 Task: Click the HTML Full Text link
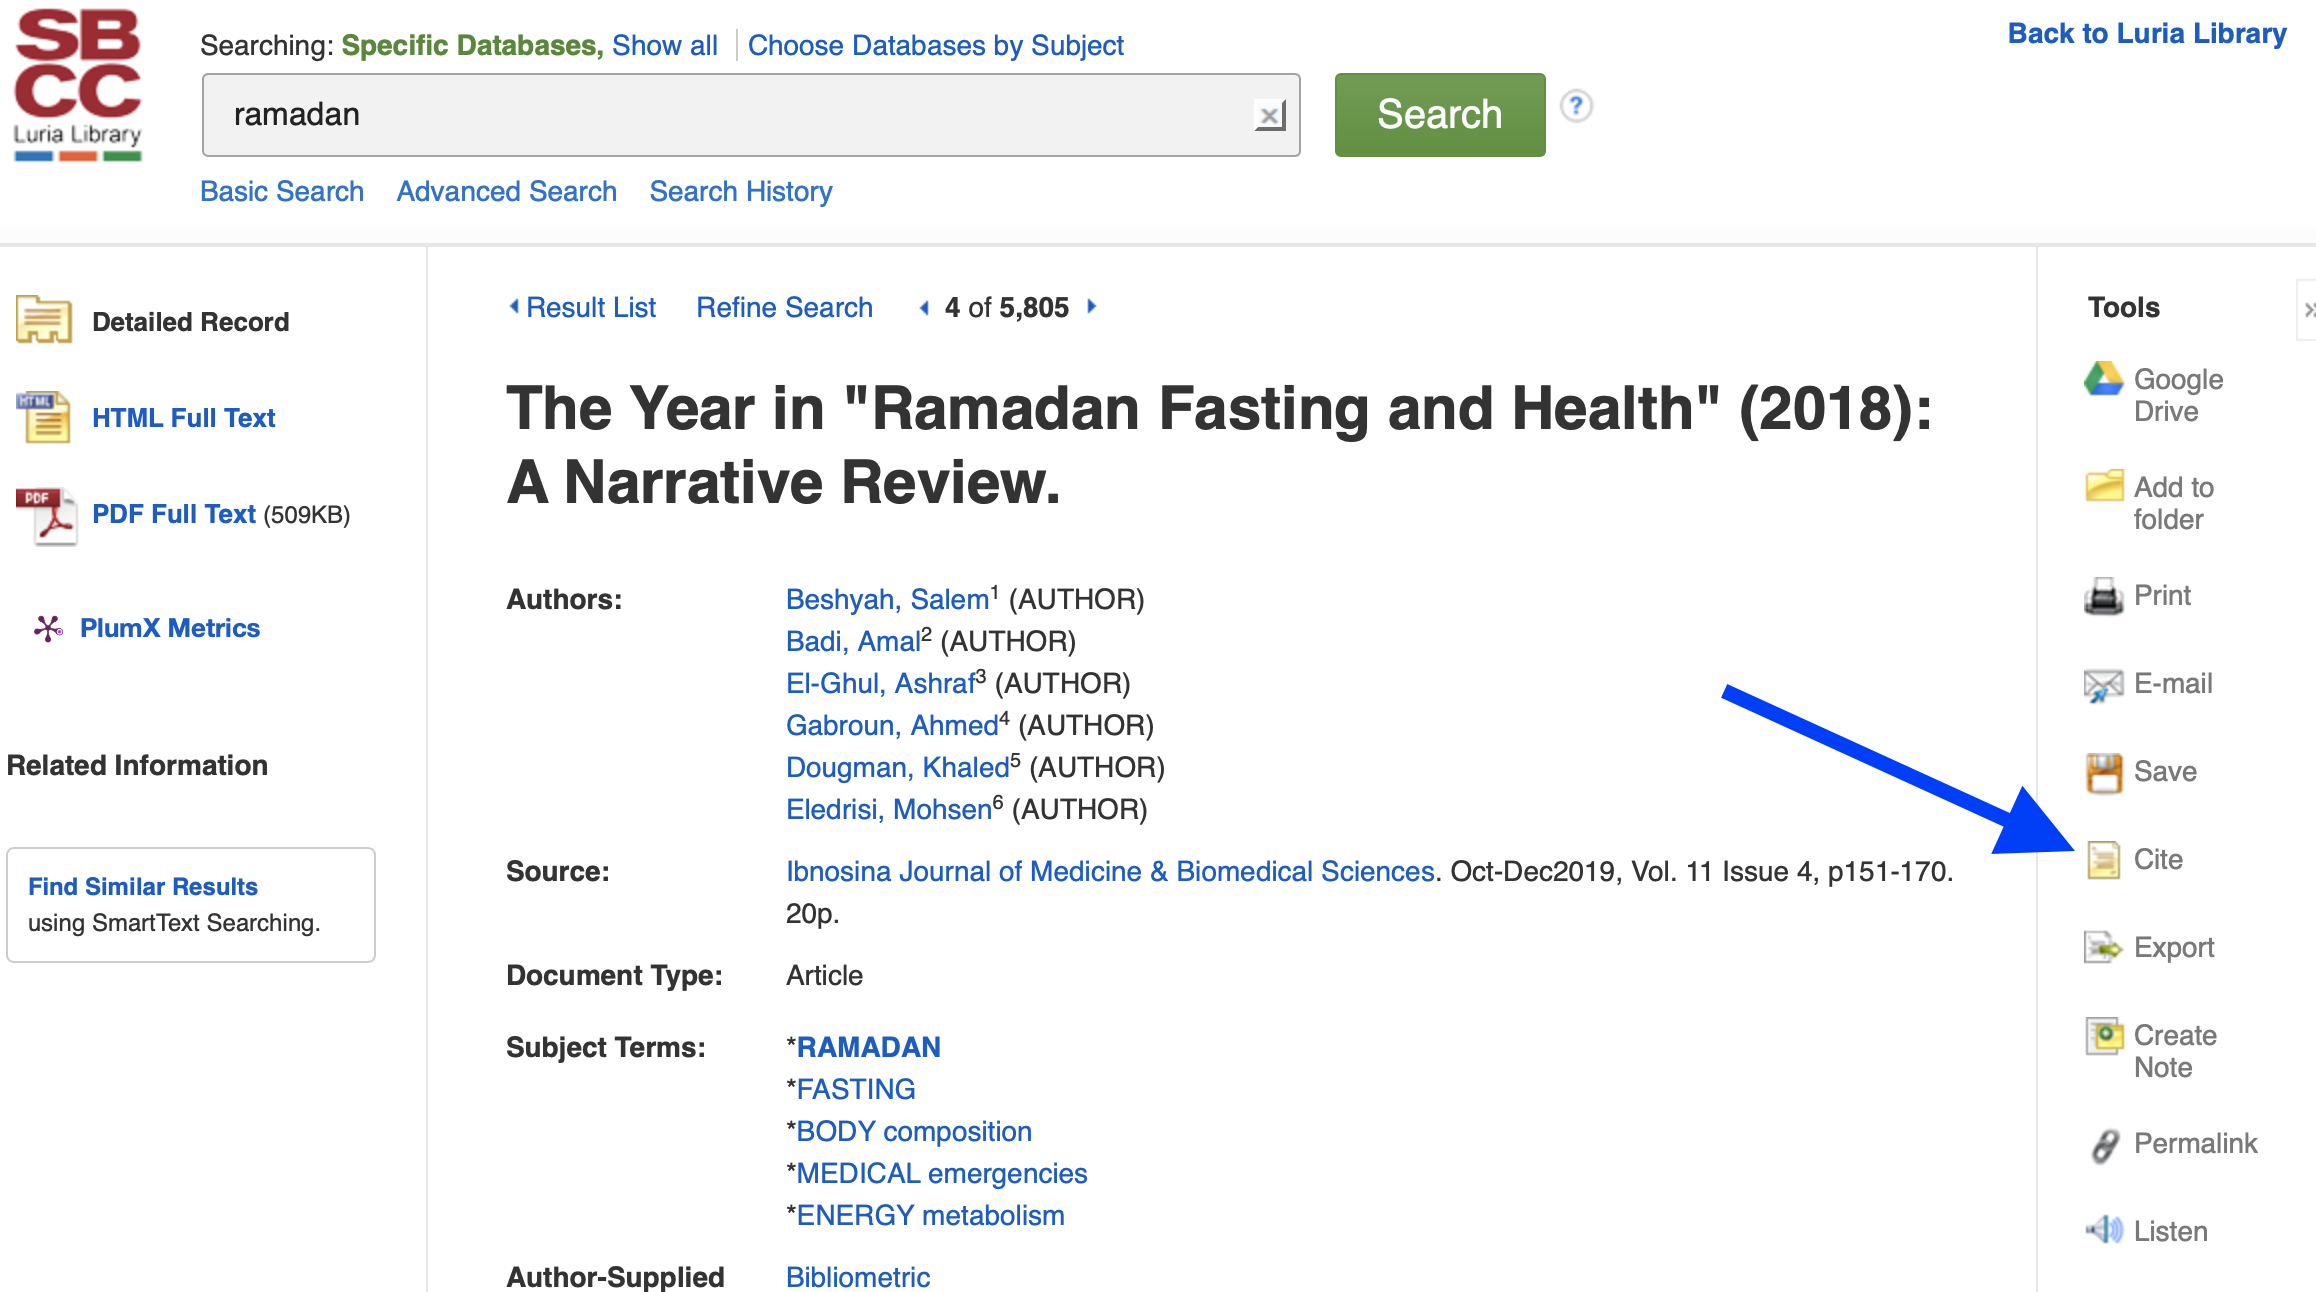pyautogui.click(x=181, y=417)
